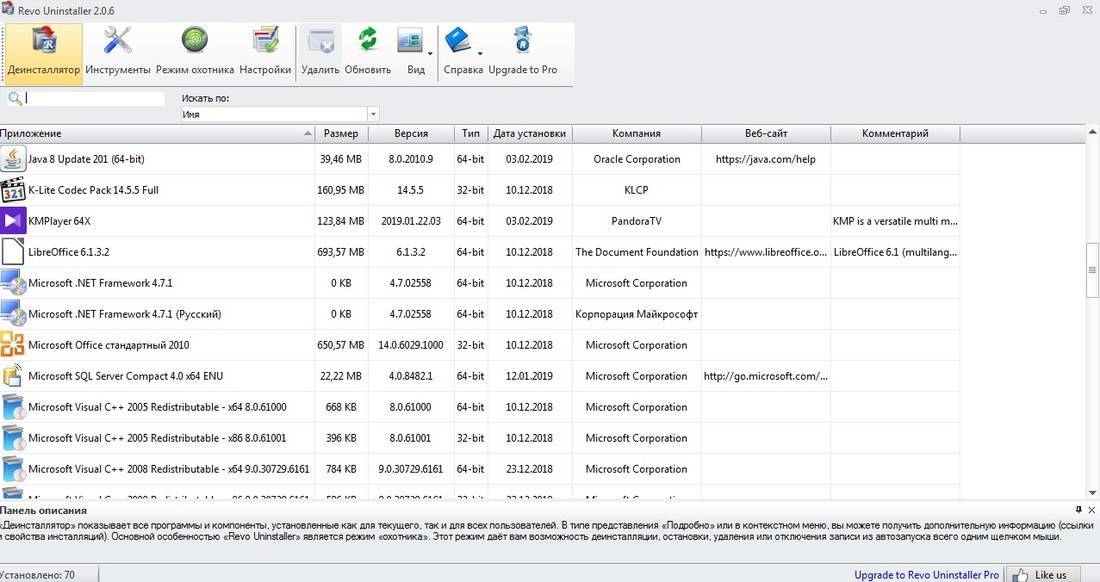Activate Hunter mode (Режим охотника)
Image resolution: width=1100 pixels, height=582 pixels.
pyautogui.click(x=194, y=52)
